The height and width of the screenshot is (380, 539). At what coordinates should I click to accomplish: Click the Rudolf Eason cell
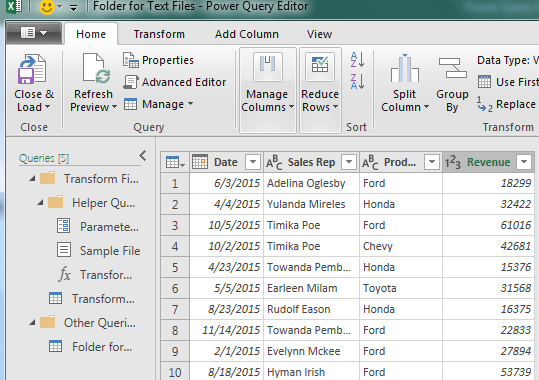click(311, 309)
